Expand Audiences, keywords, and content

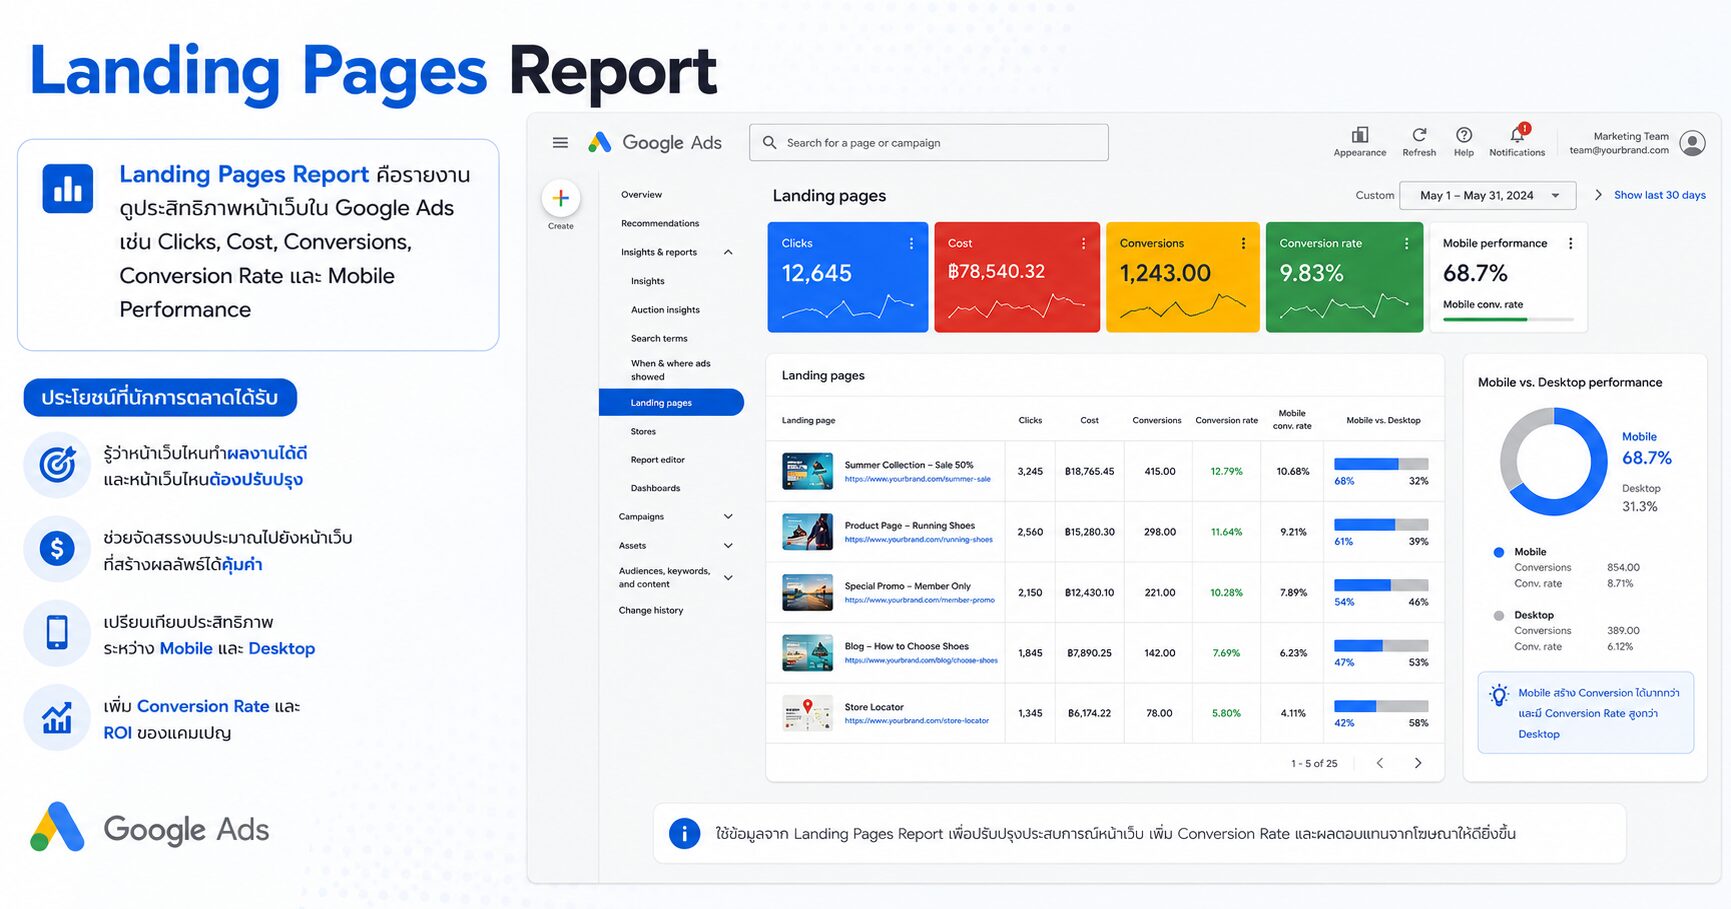pyautogui.click(x=728, y=577)
